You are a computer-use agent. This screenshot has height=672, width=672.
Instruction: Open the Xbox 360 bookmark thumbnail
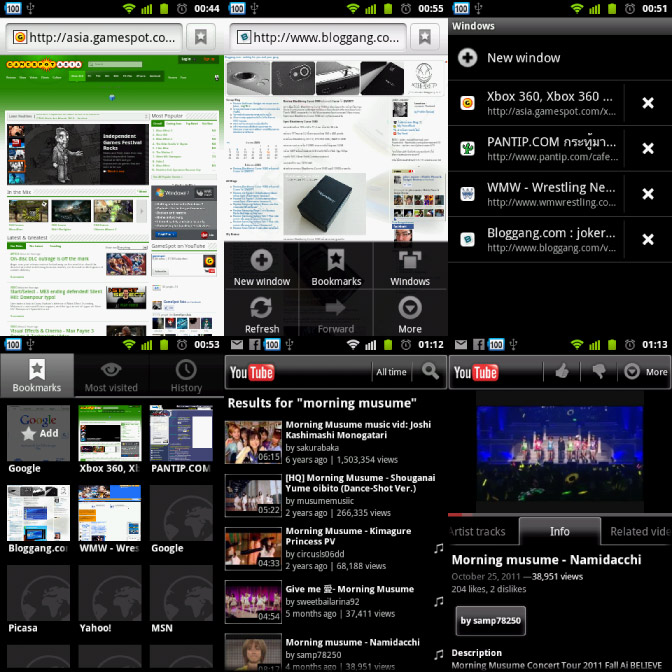pos(110,433)
